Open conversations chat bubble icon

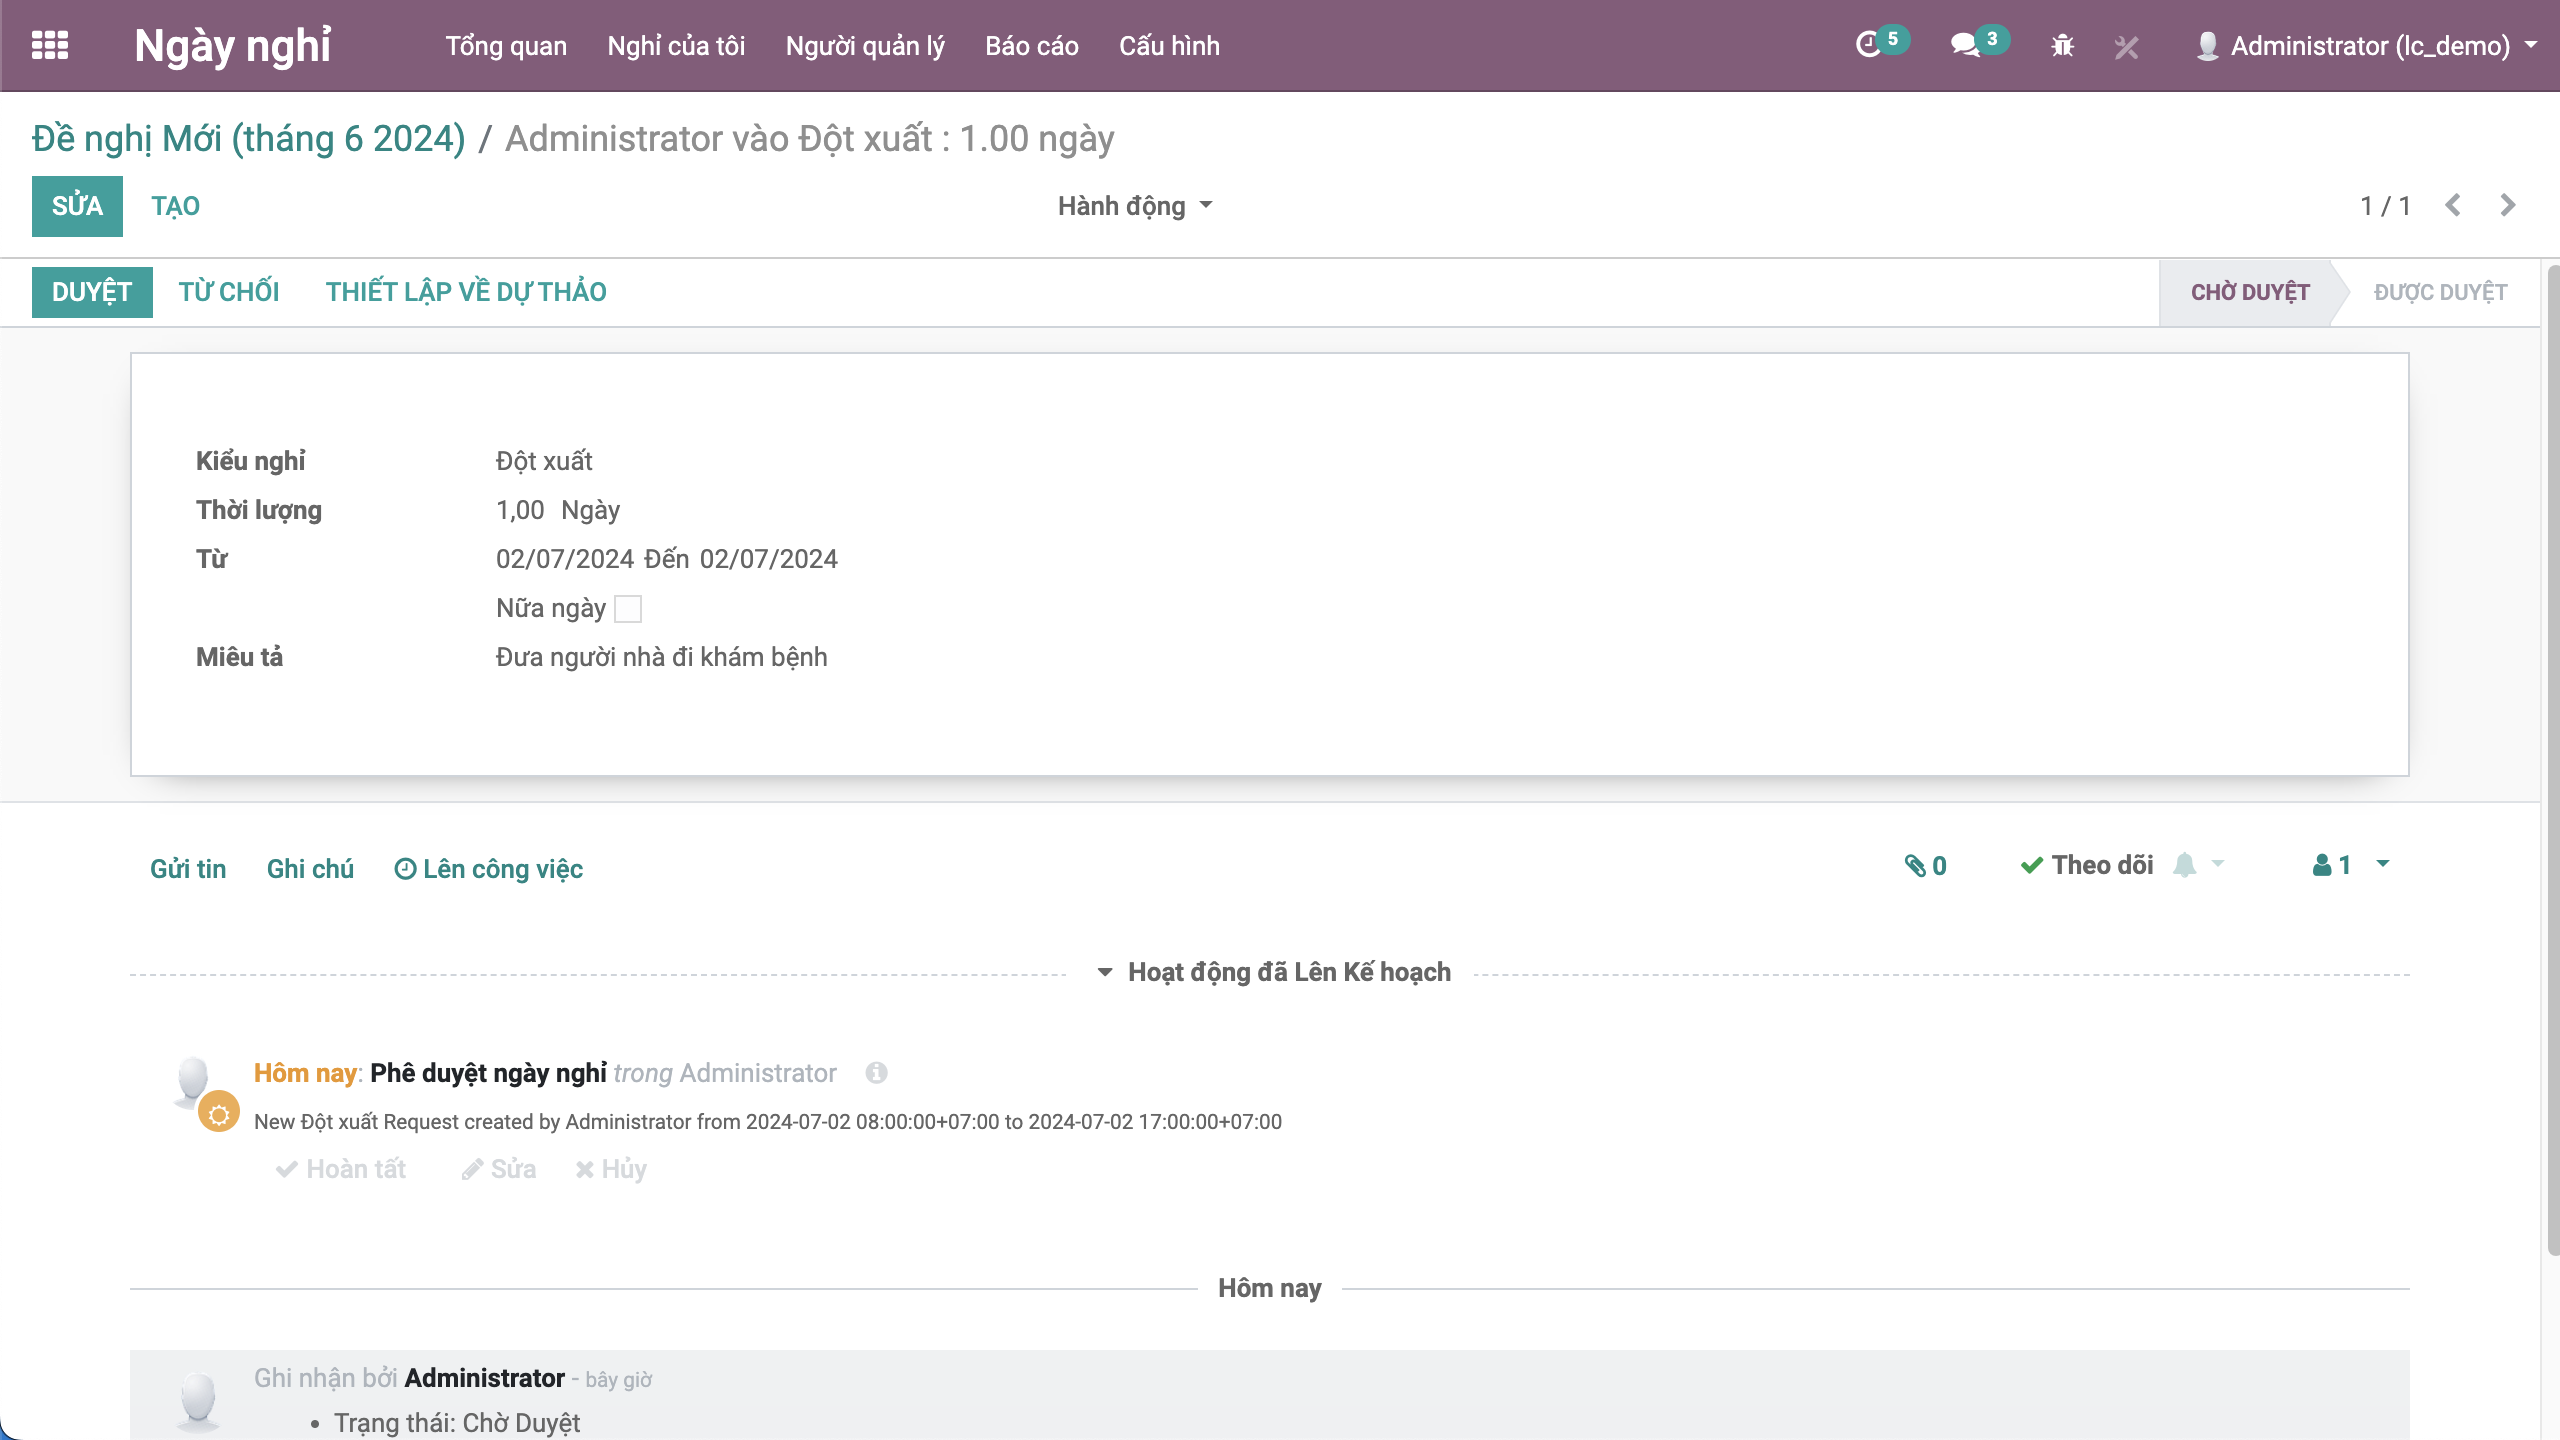click(x=1965, y=45)
